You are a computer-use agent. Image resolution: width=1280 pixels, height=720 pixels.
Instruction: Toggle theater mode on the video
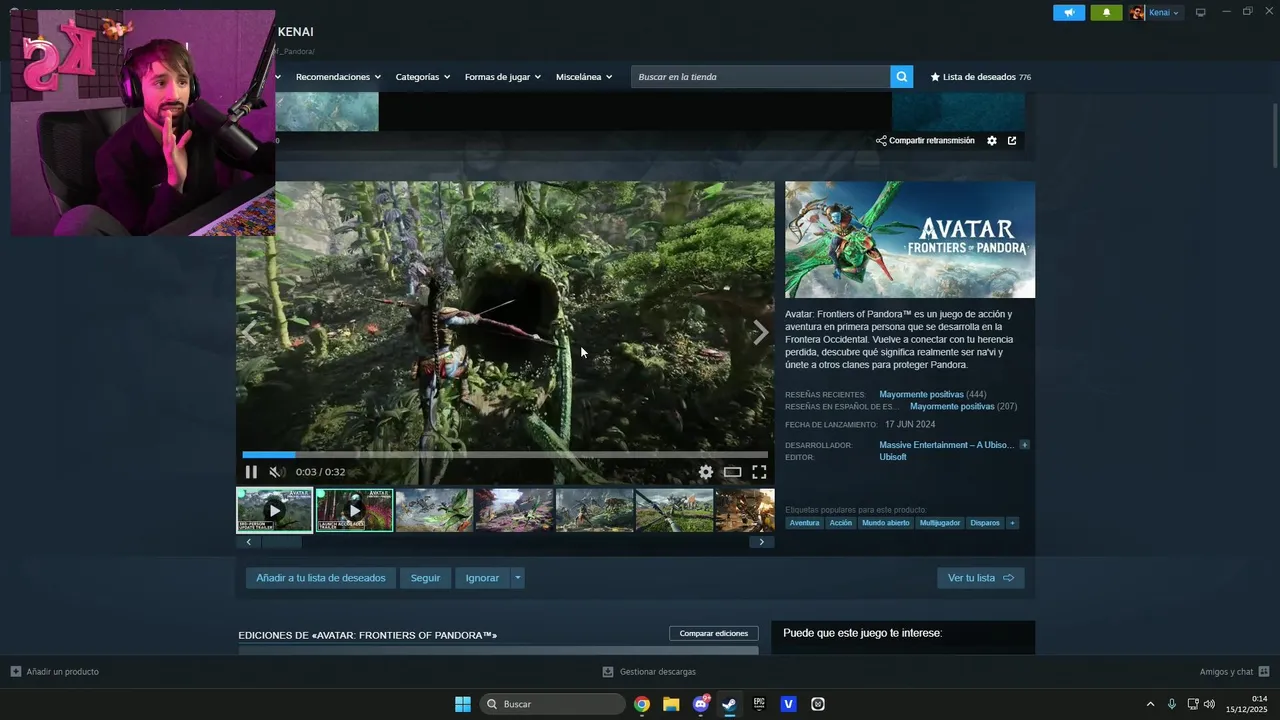733,472
